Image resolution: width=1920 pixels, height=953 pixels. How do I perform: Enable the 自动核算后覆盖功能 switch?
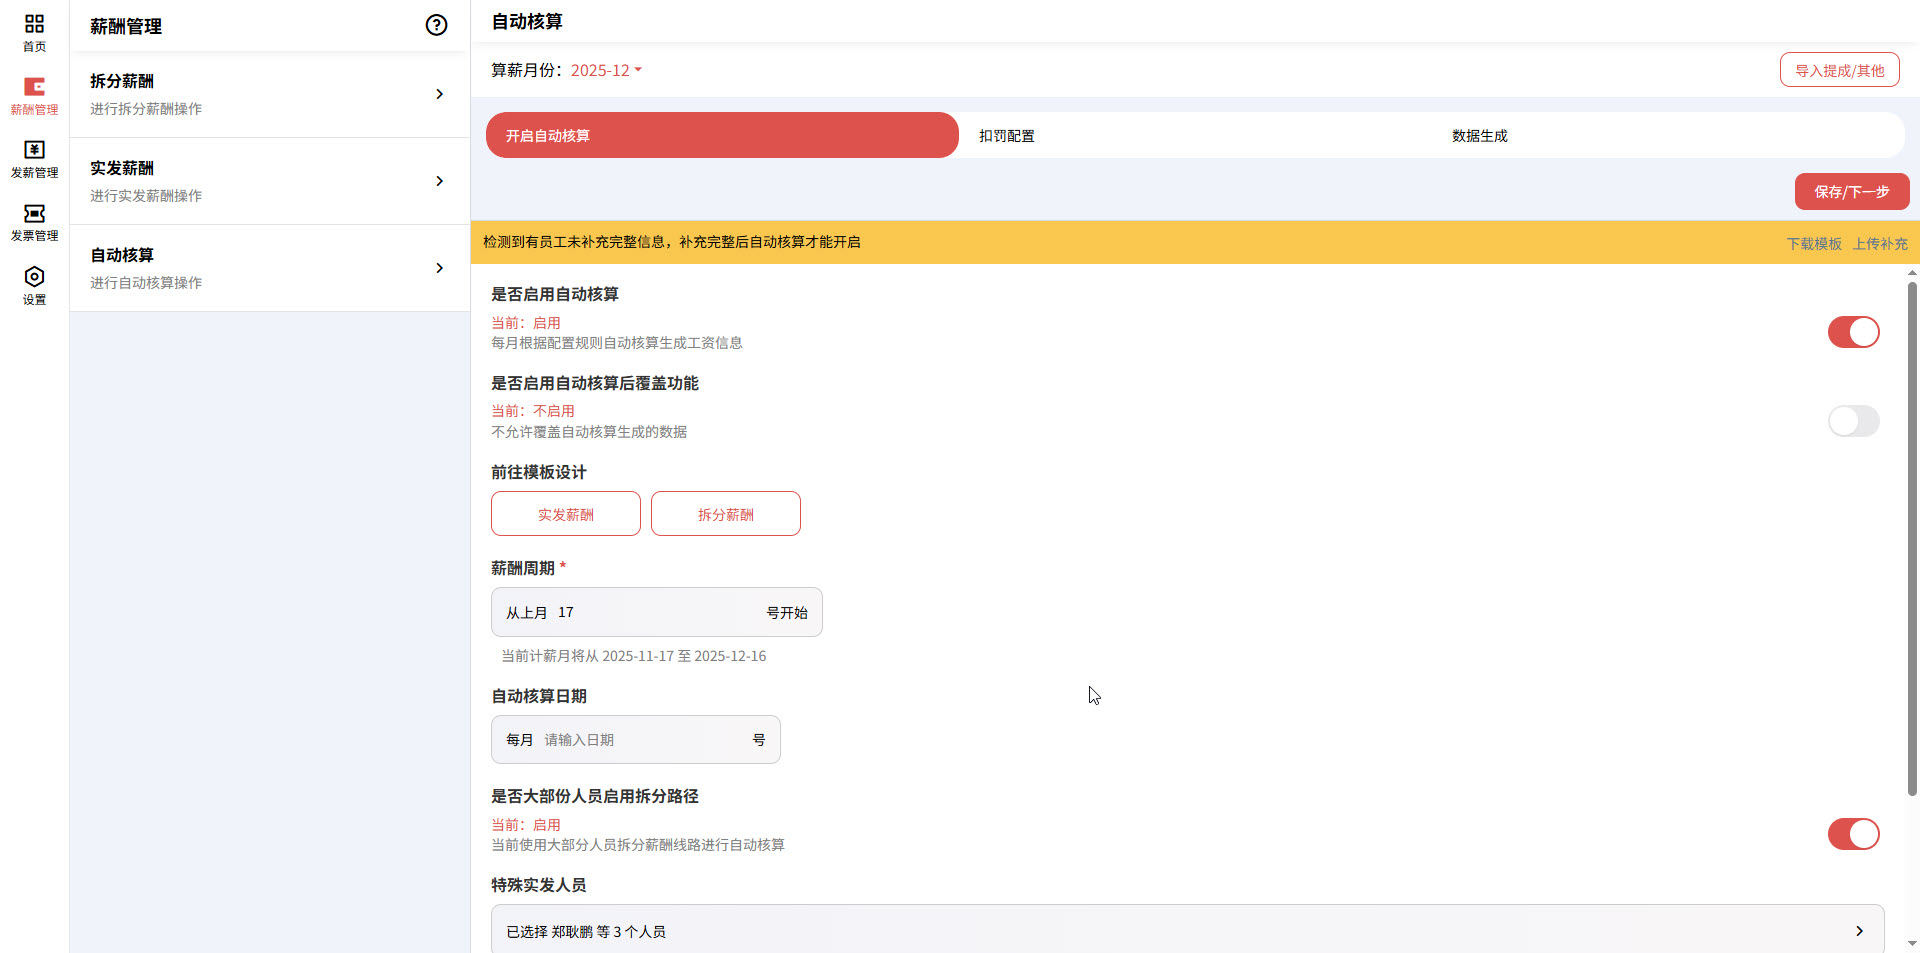point(1852,421)
